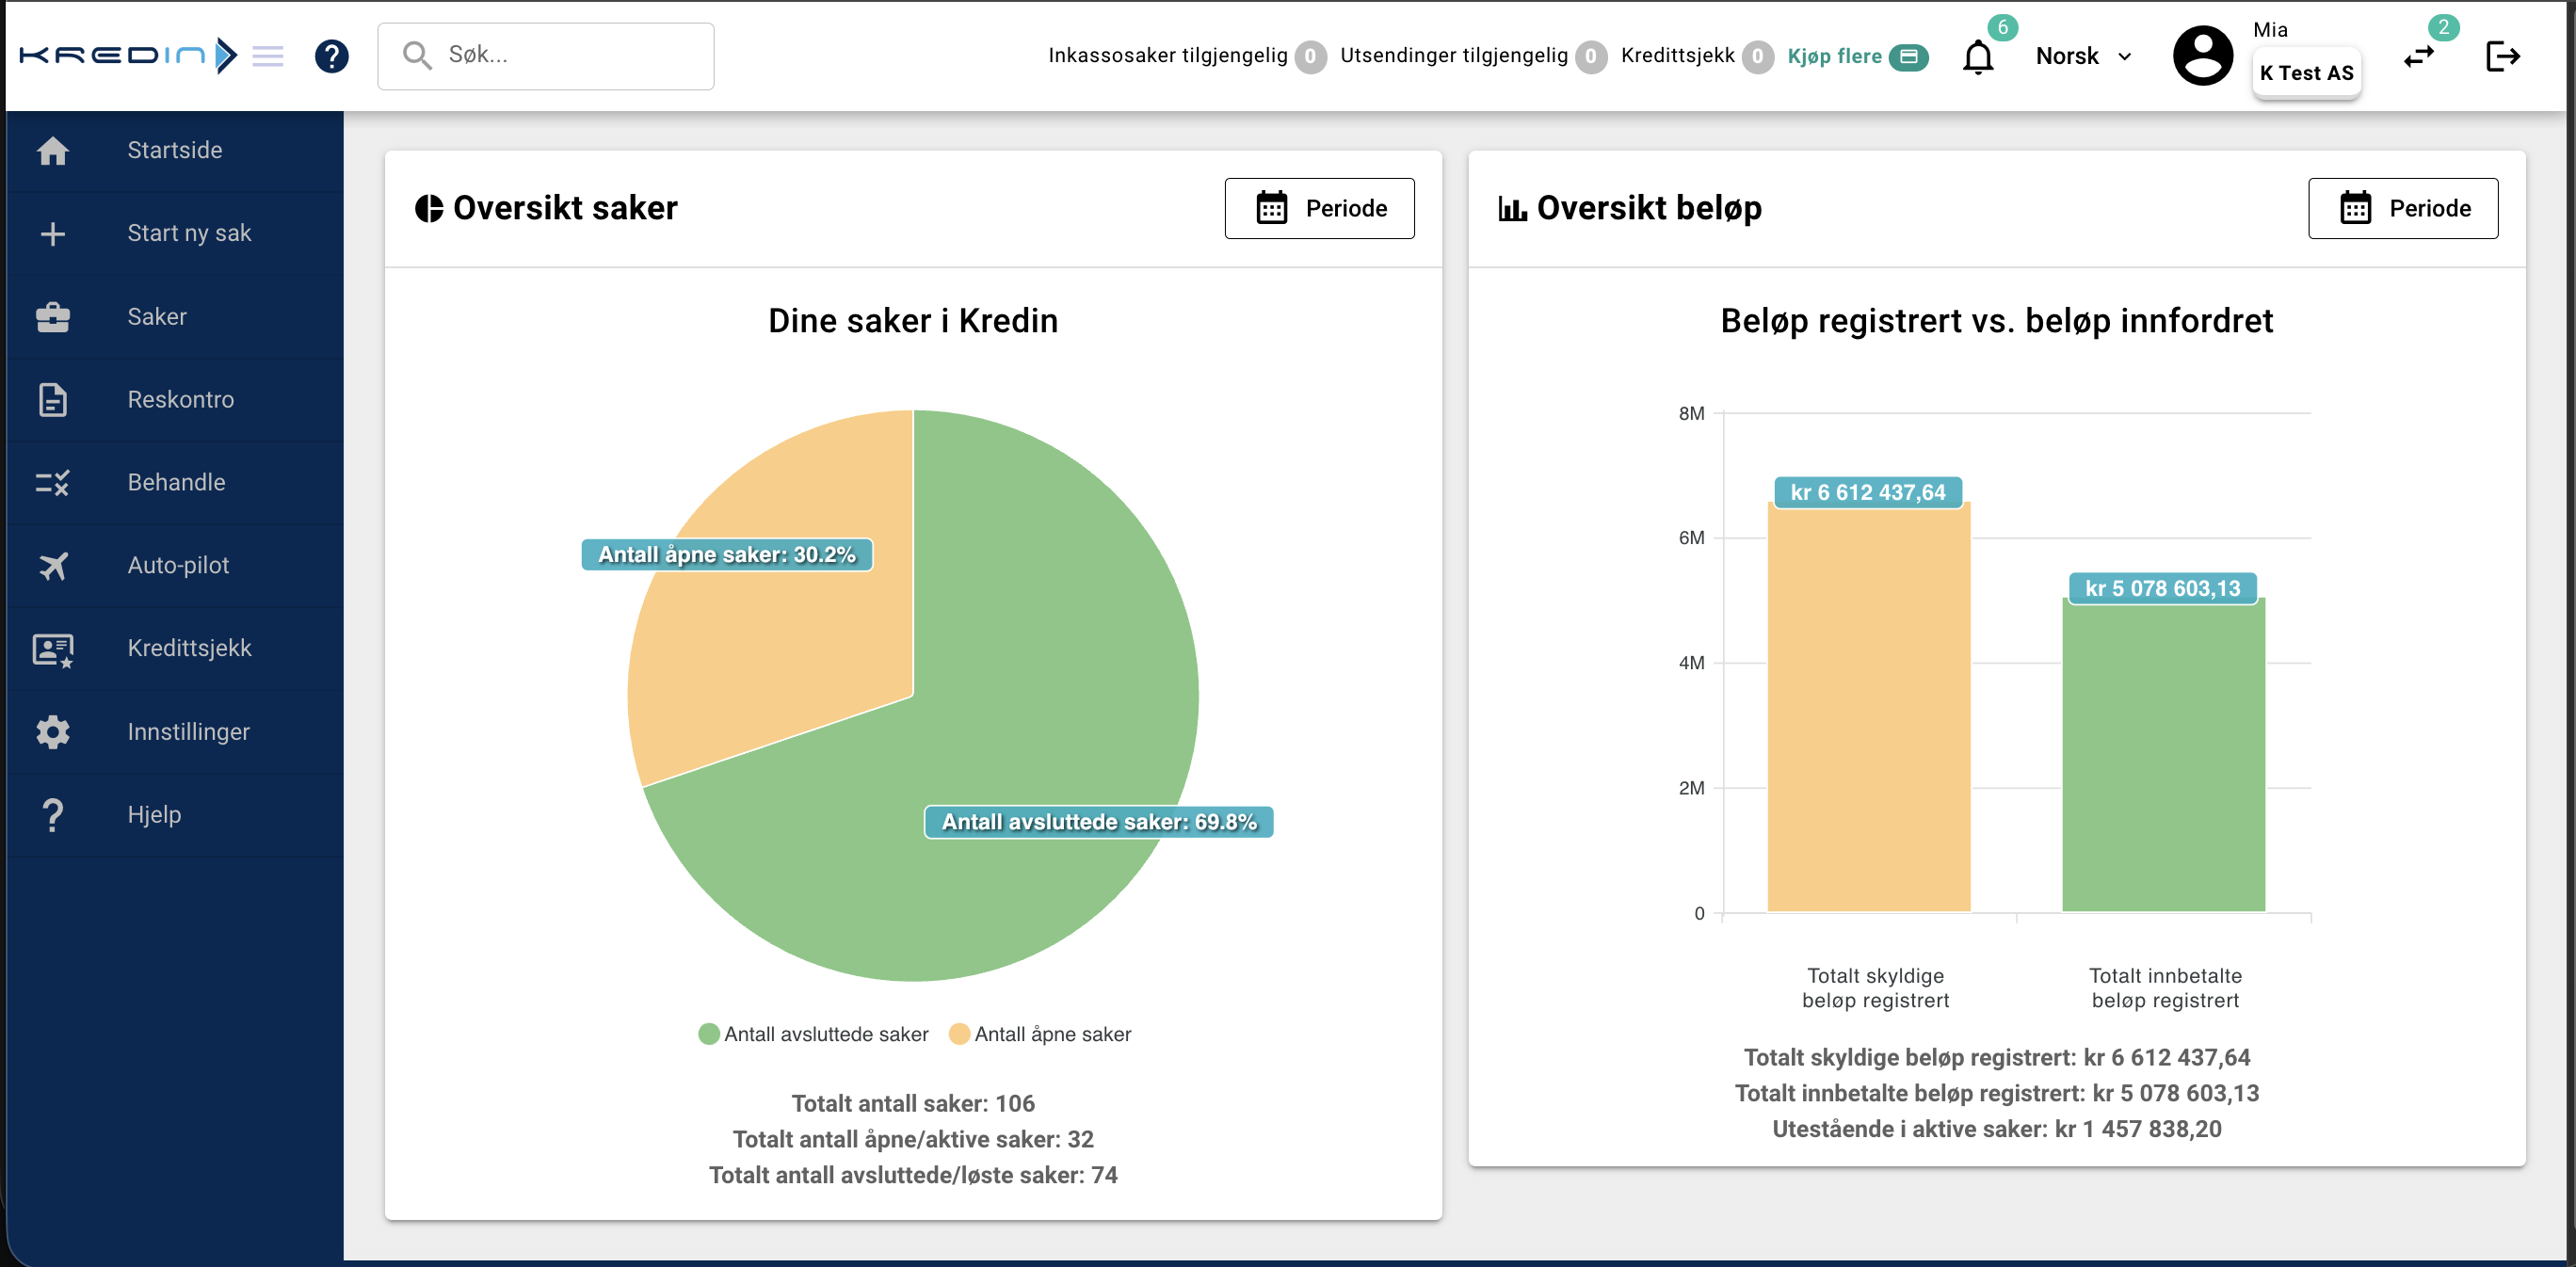Select the K Test AS company button
Screen dimensions: 2576x1267
tap(2306, 73)
